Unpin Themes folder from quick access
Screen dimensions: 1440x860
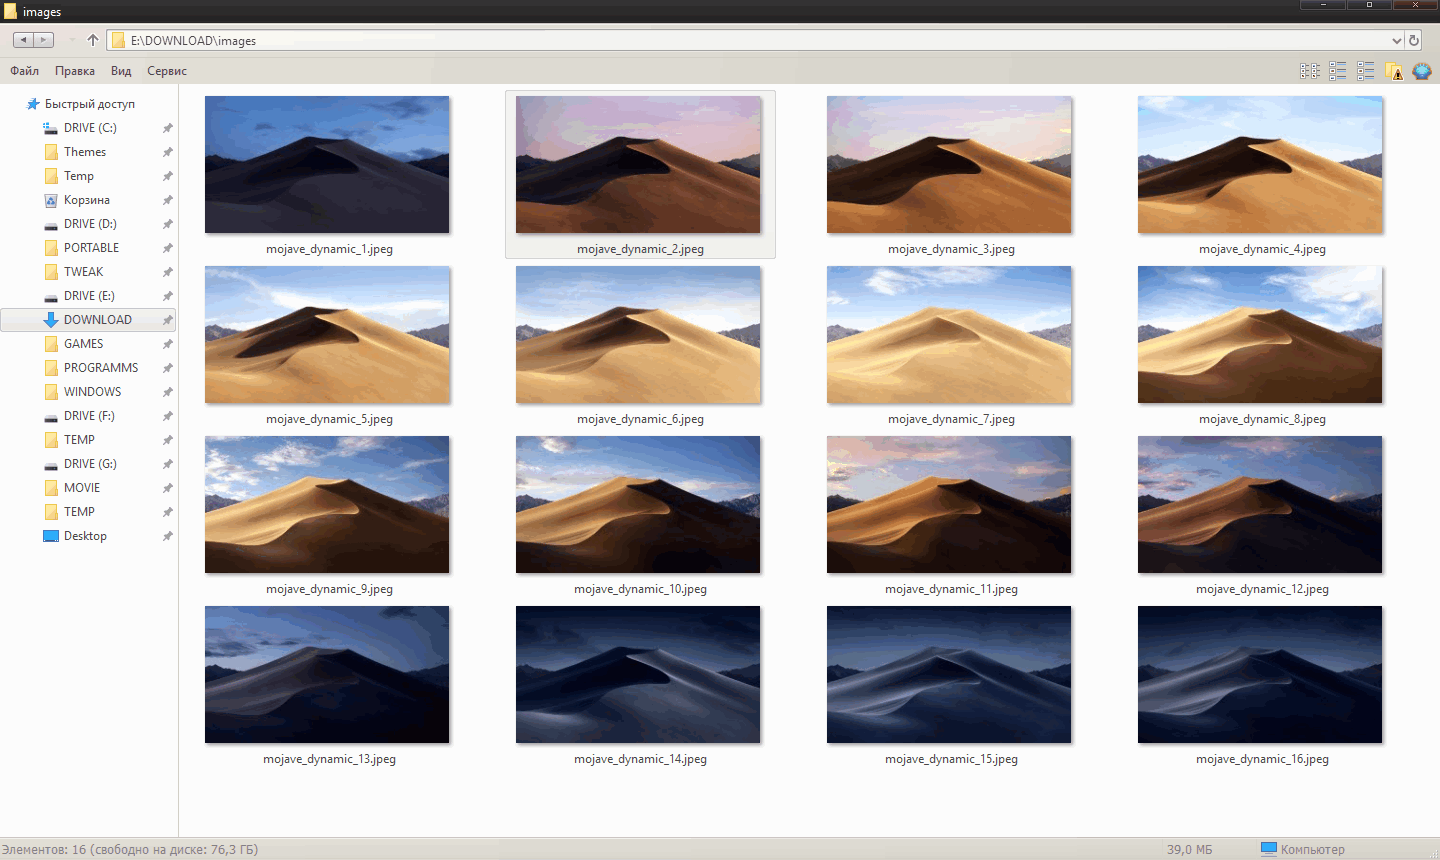coord(168,152)
